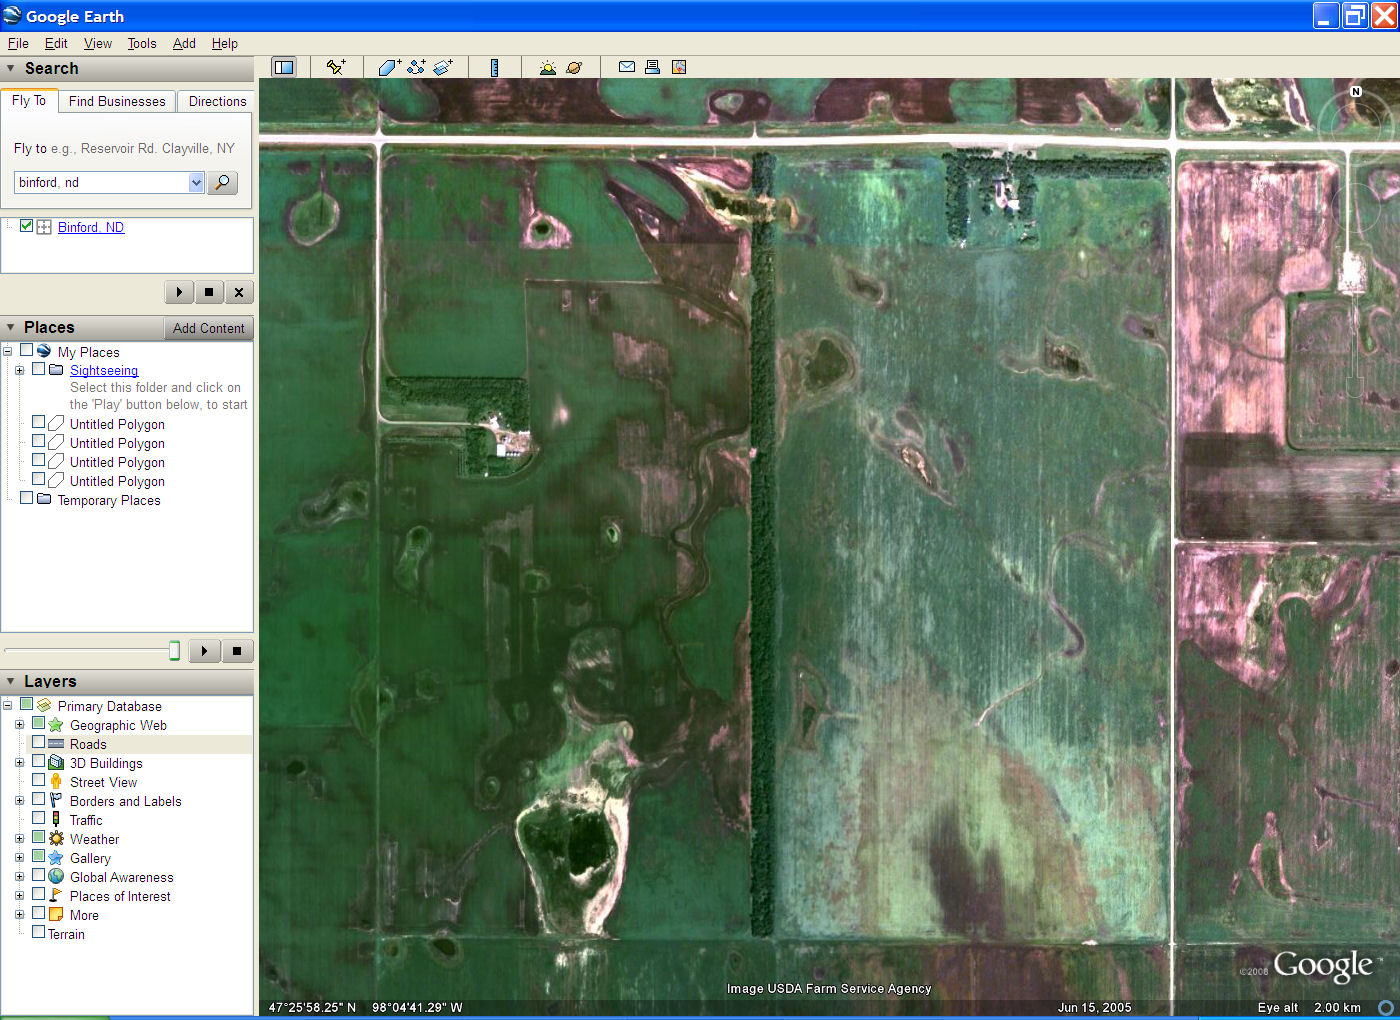
Task: Open the File menu
Action: [x=18, y=43]
